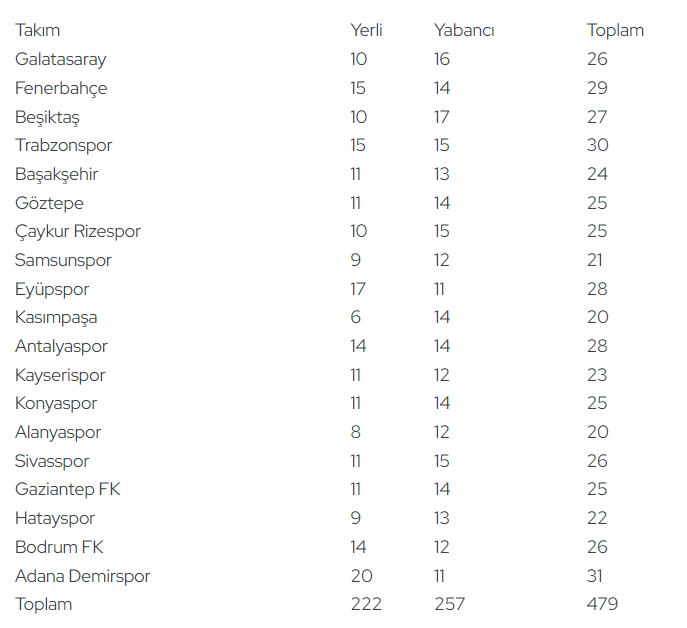Select Kasımpaşa in the table

[56, 317]
